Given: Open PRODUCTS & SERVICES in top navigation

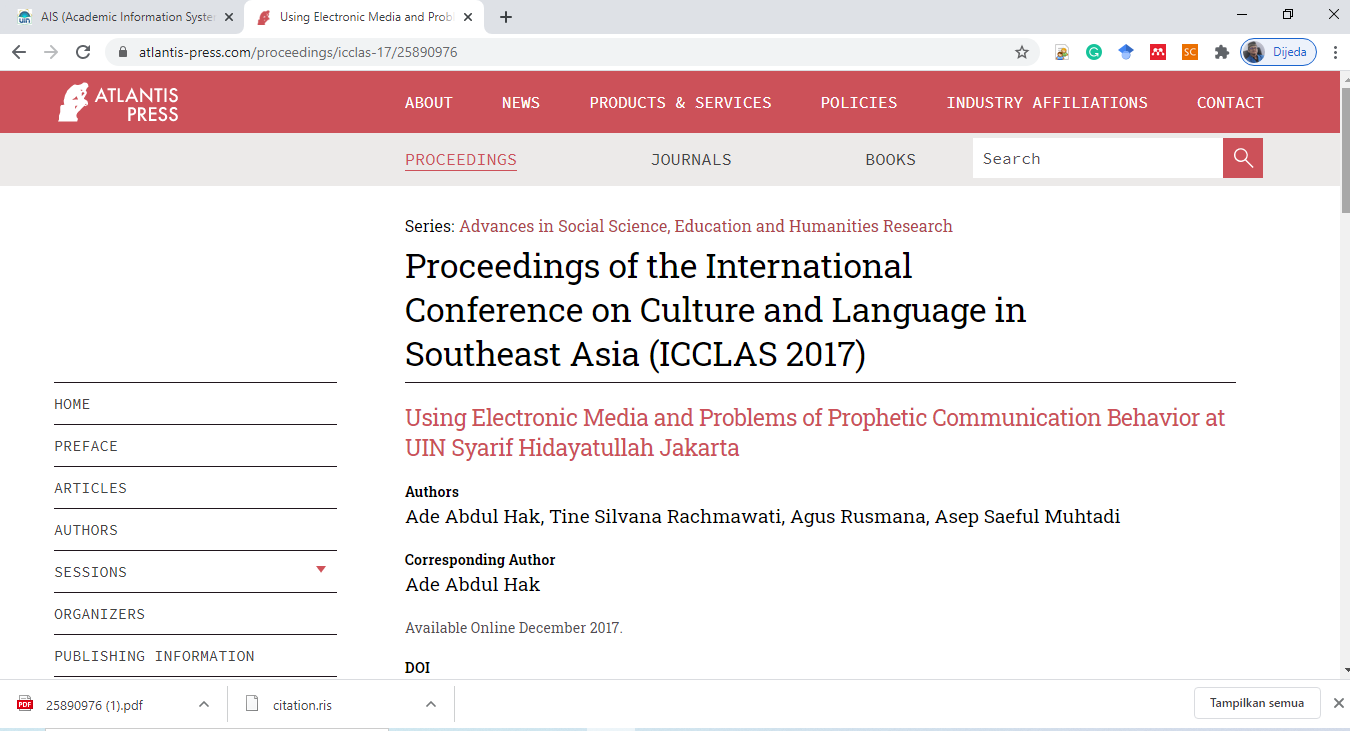Looking at the screenshot, I should pos(680,102).
